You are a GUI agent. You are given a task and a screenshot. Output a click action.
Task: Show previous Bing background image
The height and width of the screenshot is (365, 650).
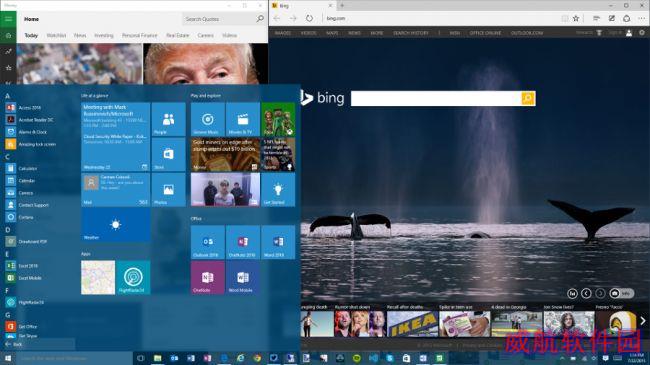586,293
